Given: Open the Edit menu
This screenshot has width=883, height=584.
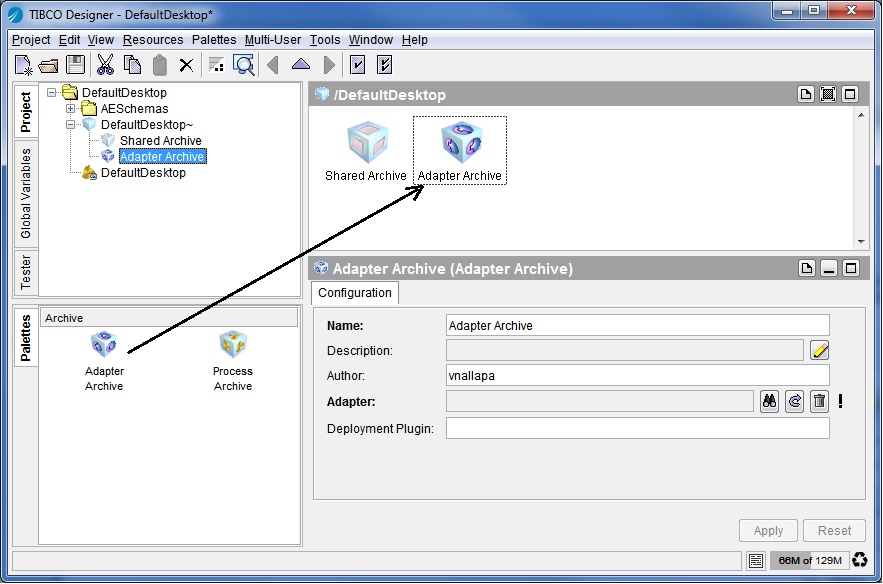Looking at the screenshot, I should point(69,40).
